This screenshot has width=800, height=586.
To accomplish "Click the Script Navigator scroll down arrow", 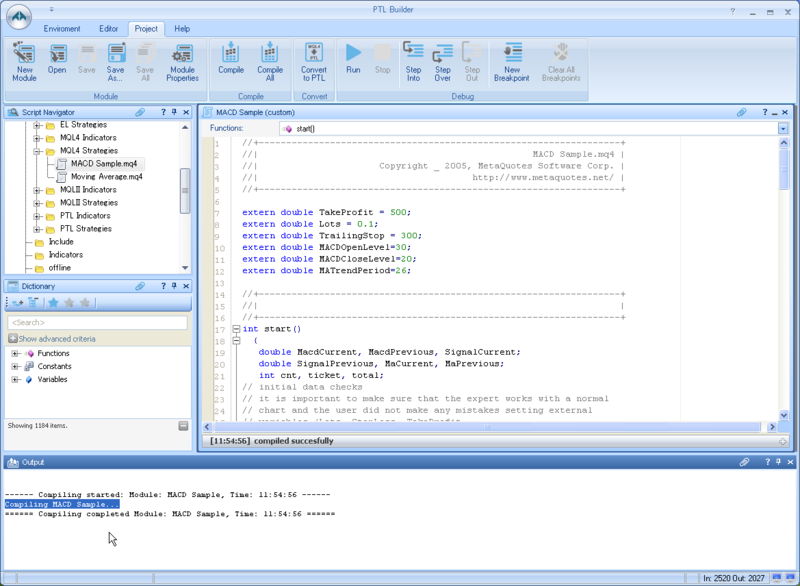I will click(185, 268).
